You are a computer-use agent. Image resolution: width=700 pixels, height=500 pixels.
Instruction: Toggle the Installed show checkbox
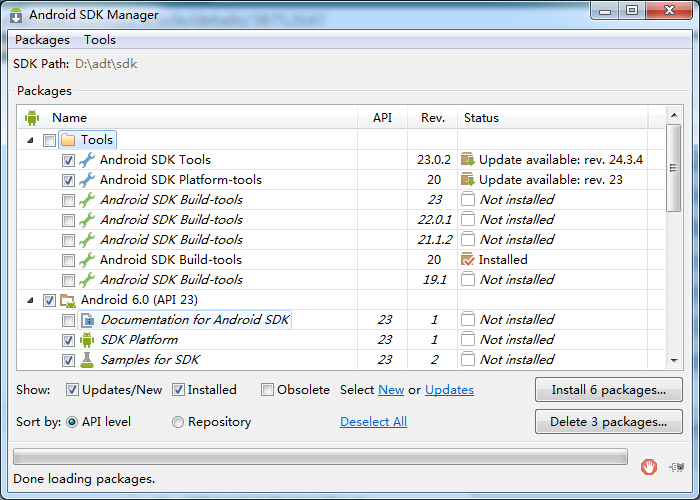(178, 390)
